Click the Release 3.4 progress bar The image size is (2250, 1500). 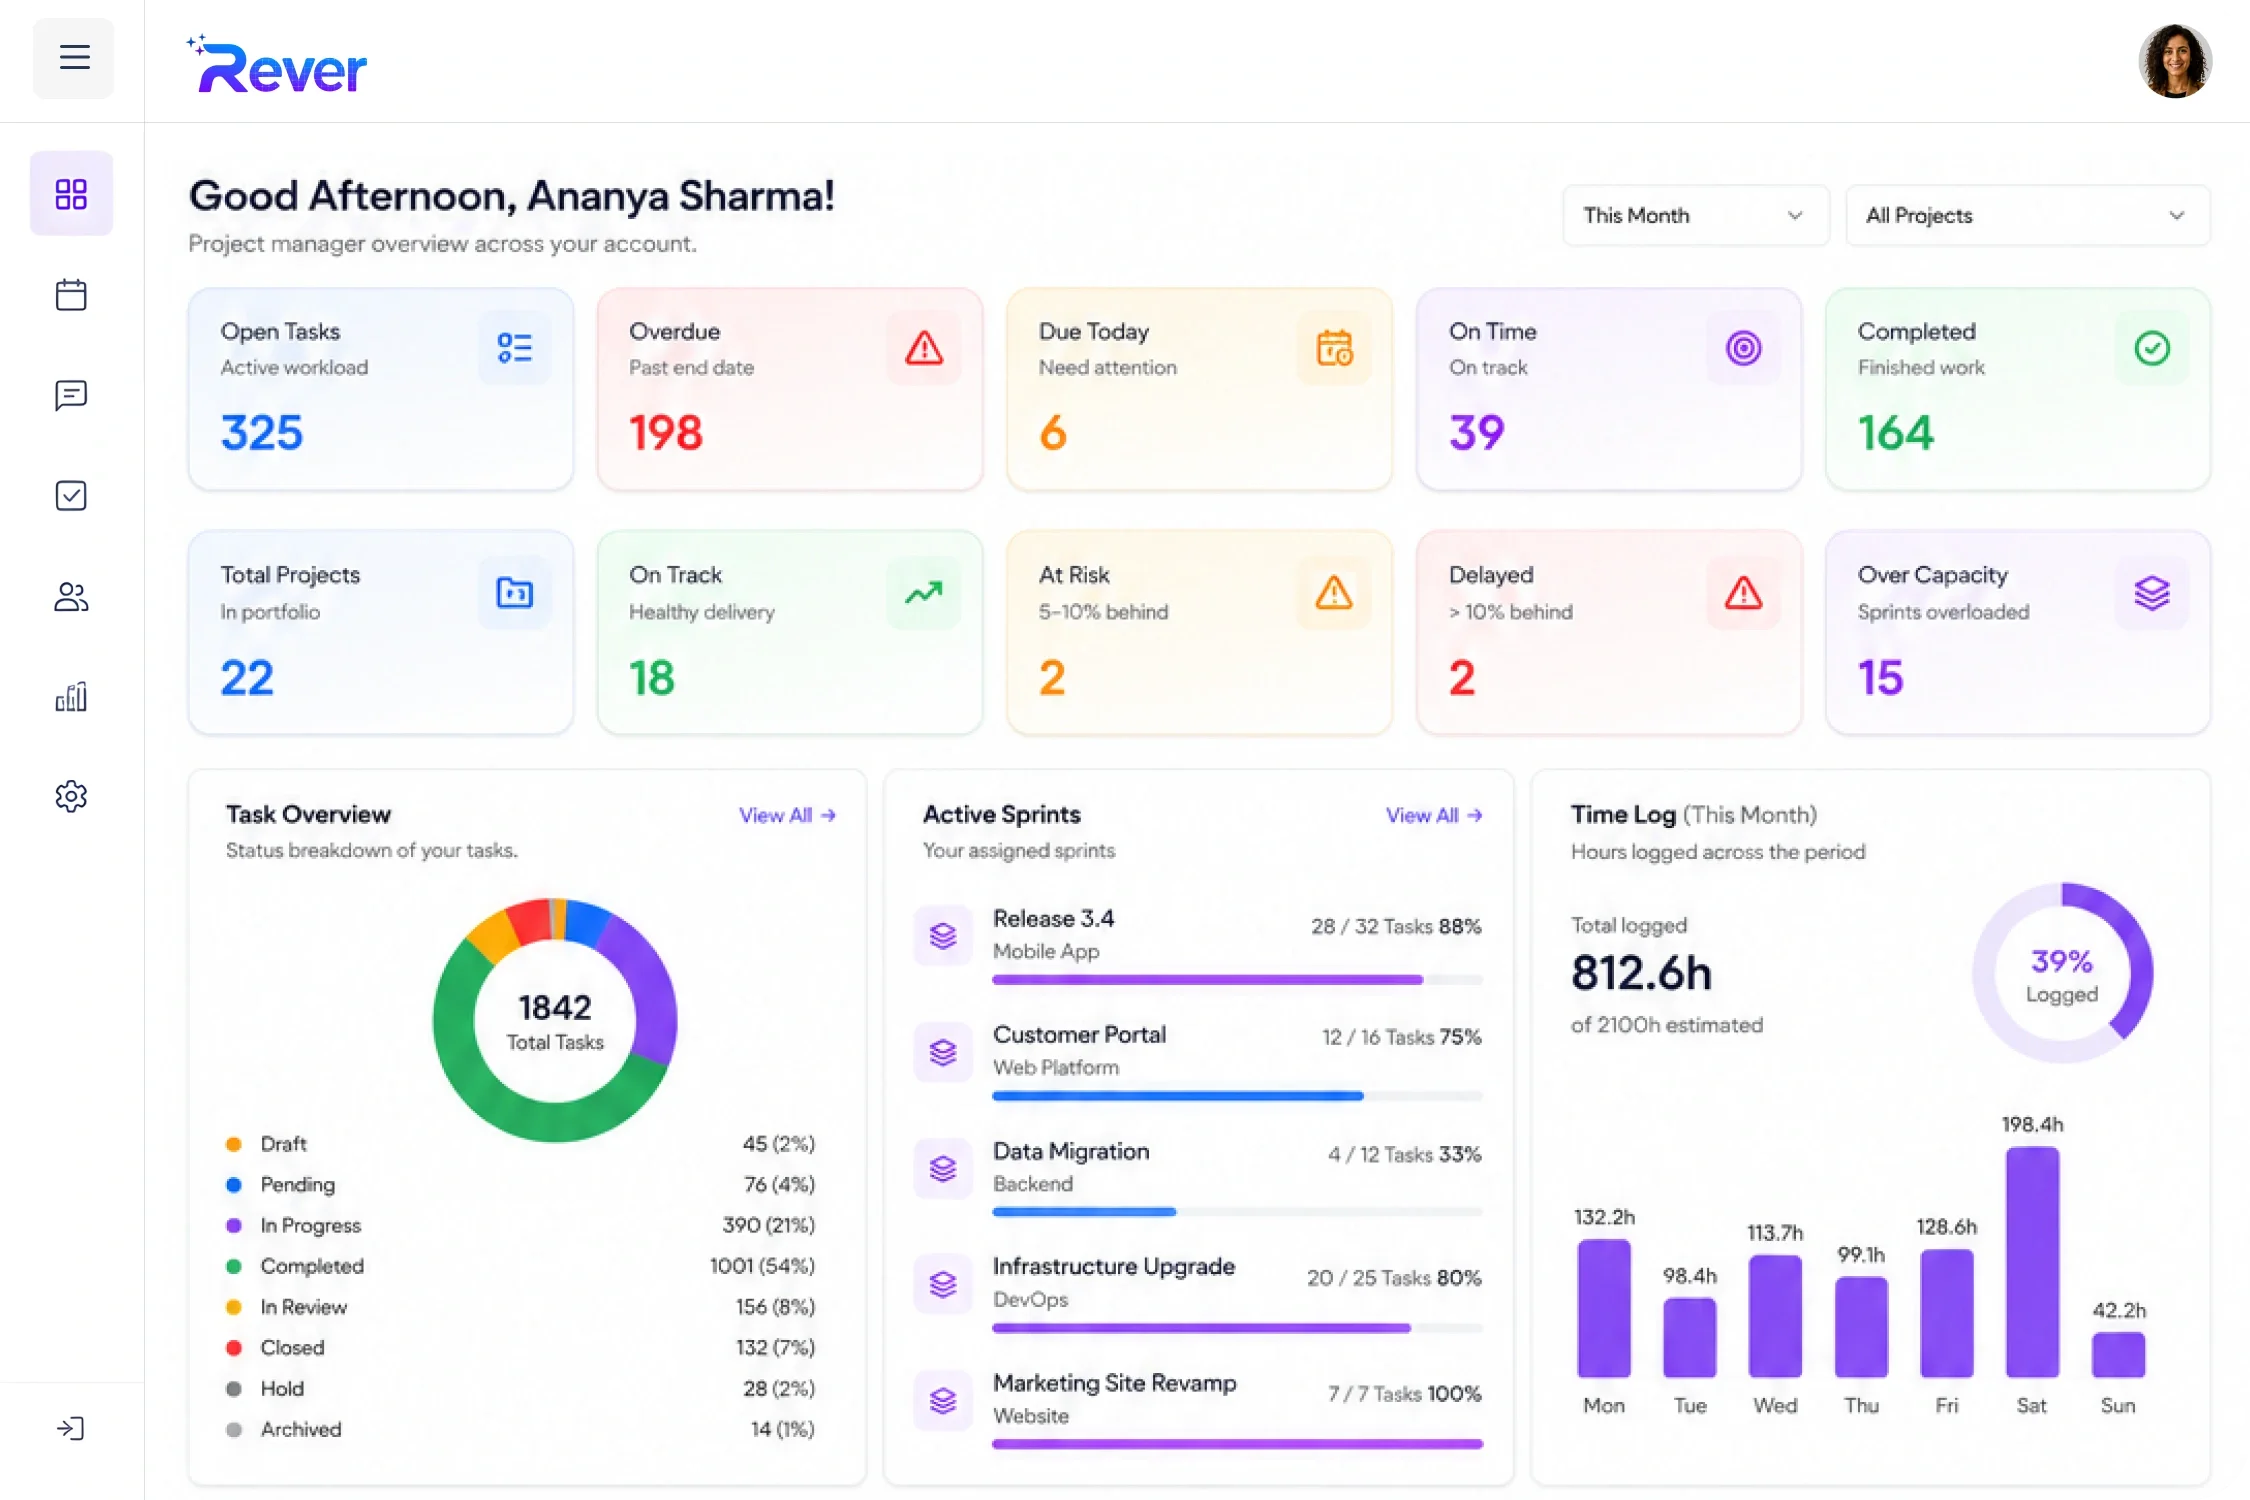click(1237, 980)
